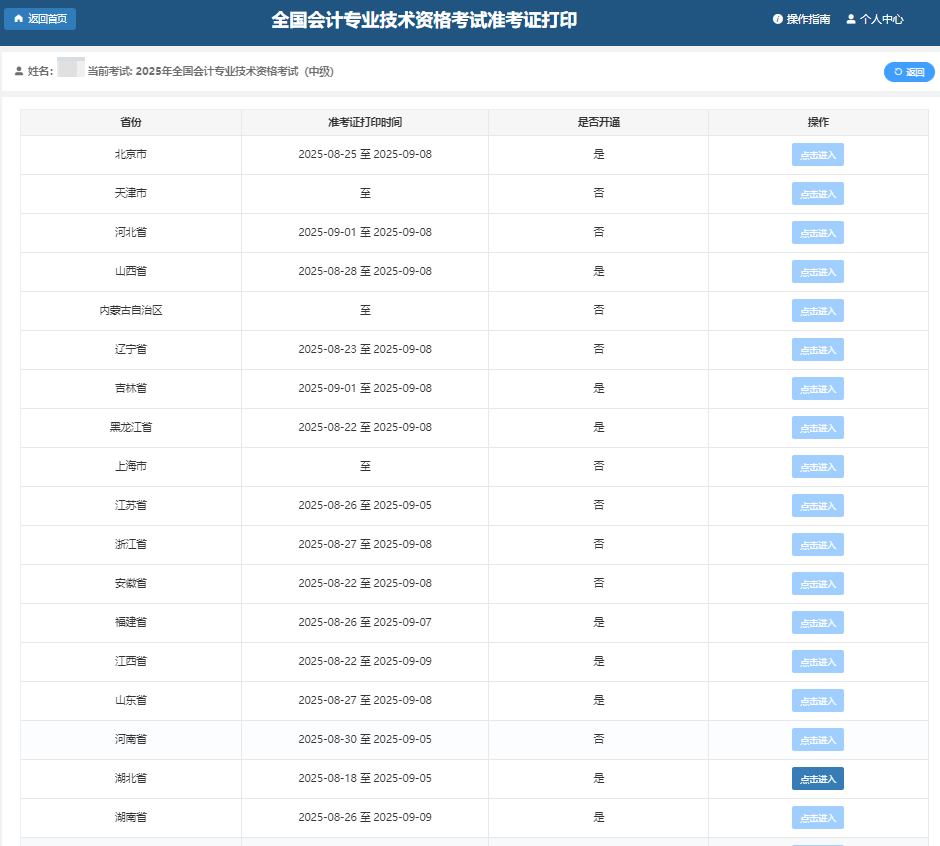
Task: Open the 内蒙古自治区 entry button
Action: tap(817, 310)
